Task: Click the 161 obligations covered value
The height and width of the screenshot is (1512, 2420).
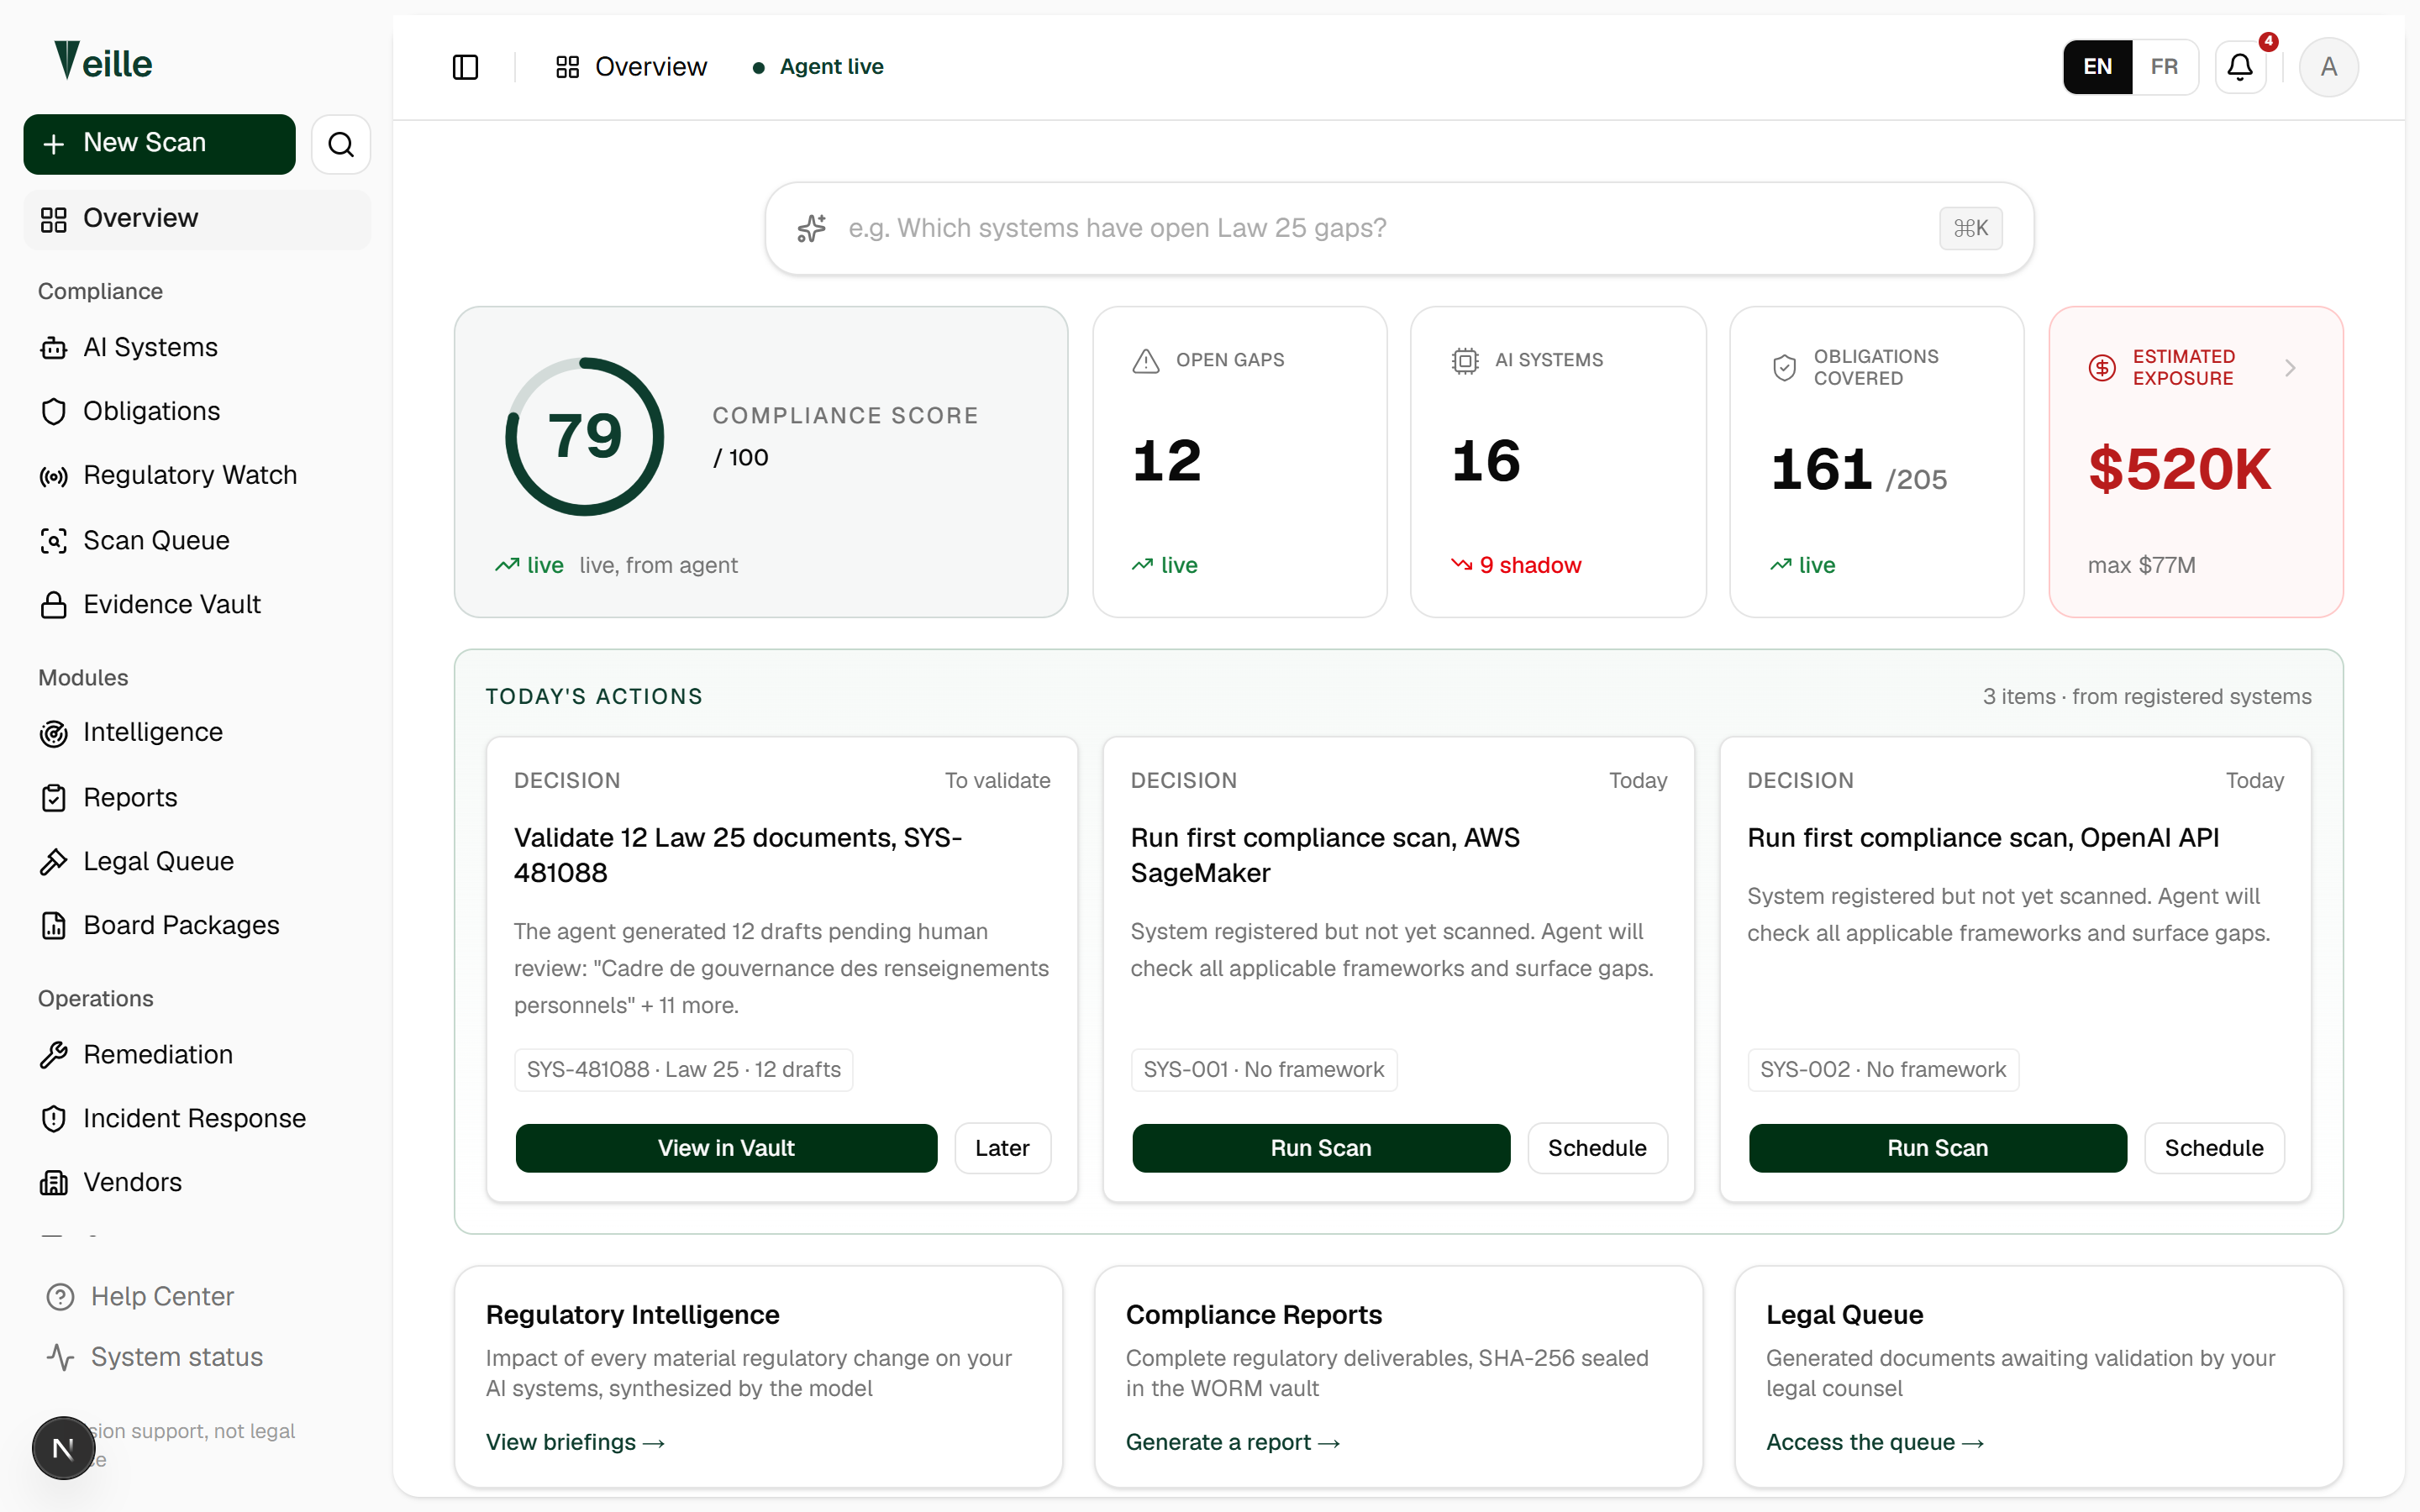Action: pyautogui.click(x=1821, y=469)
